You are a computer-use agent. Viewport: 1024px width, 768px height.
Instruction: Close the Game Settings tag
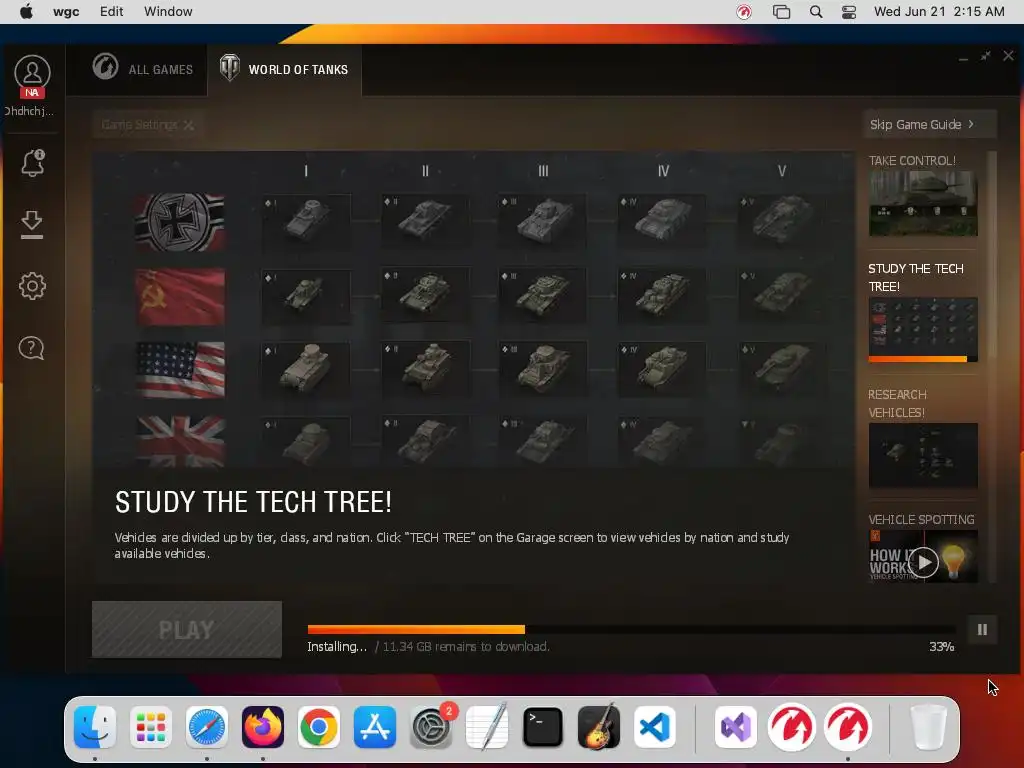tap(189, 125)
